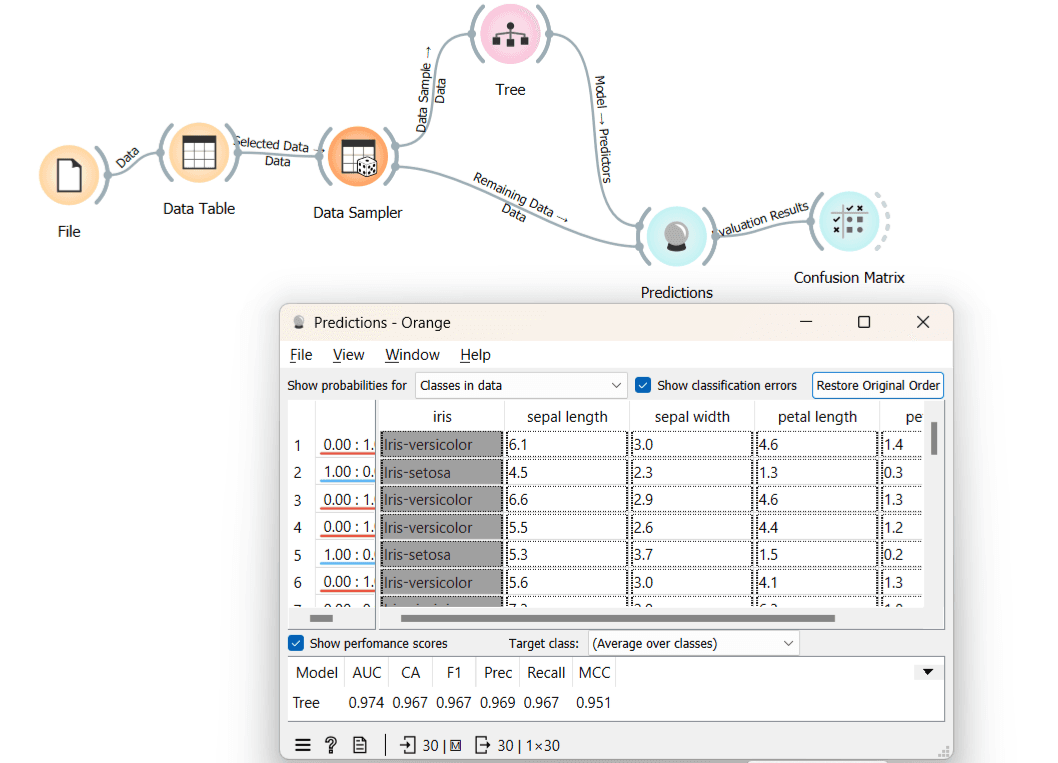Image resolution: width=1058 pixels, height=763 pixels.
Task: Click the model M input icon
Action: [x=455, y=745]
